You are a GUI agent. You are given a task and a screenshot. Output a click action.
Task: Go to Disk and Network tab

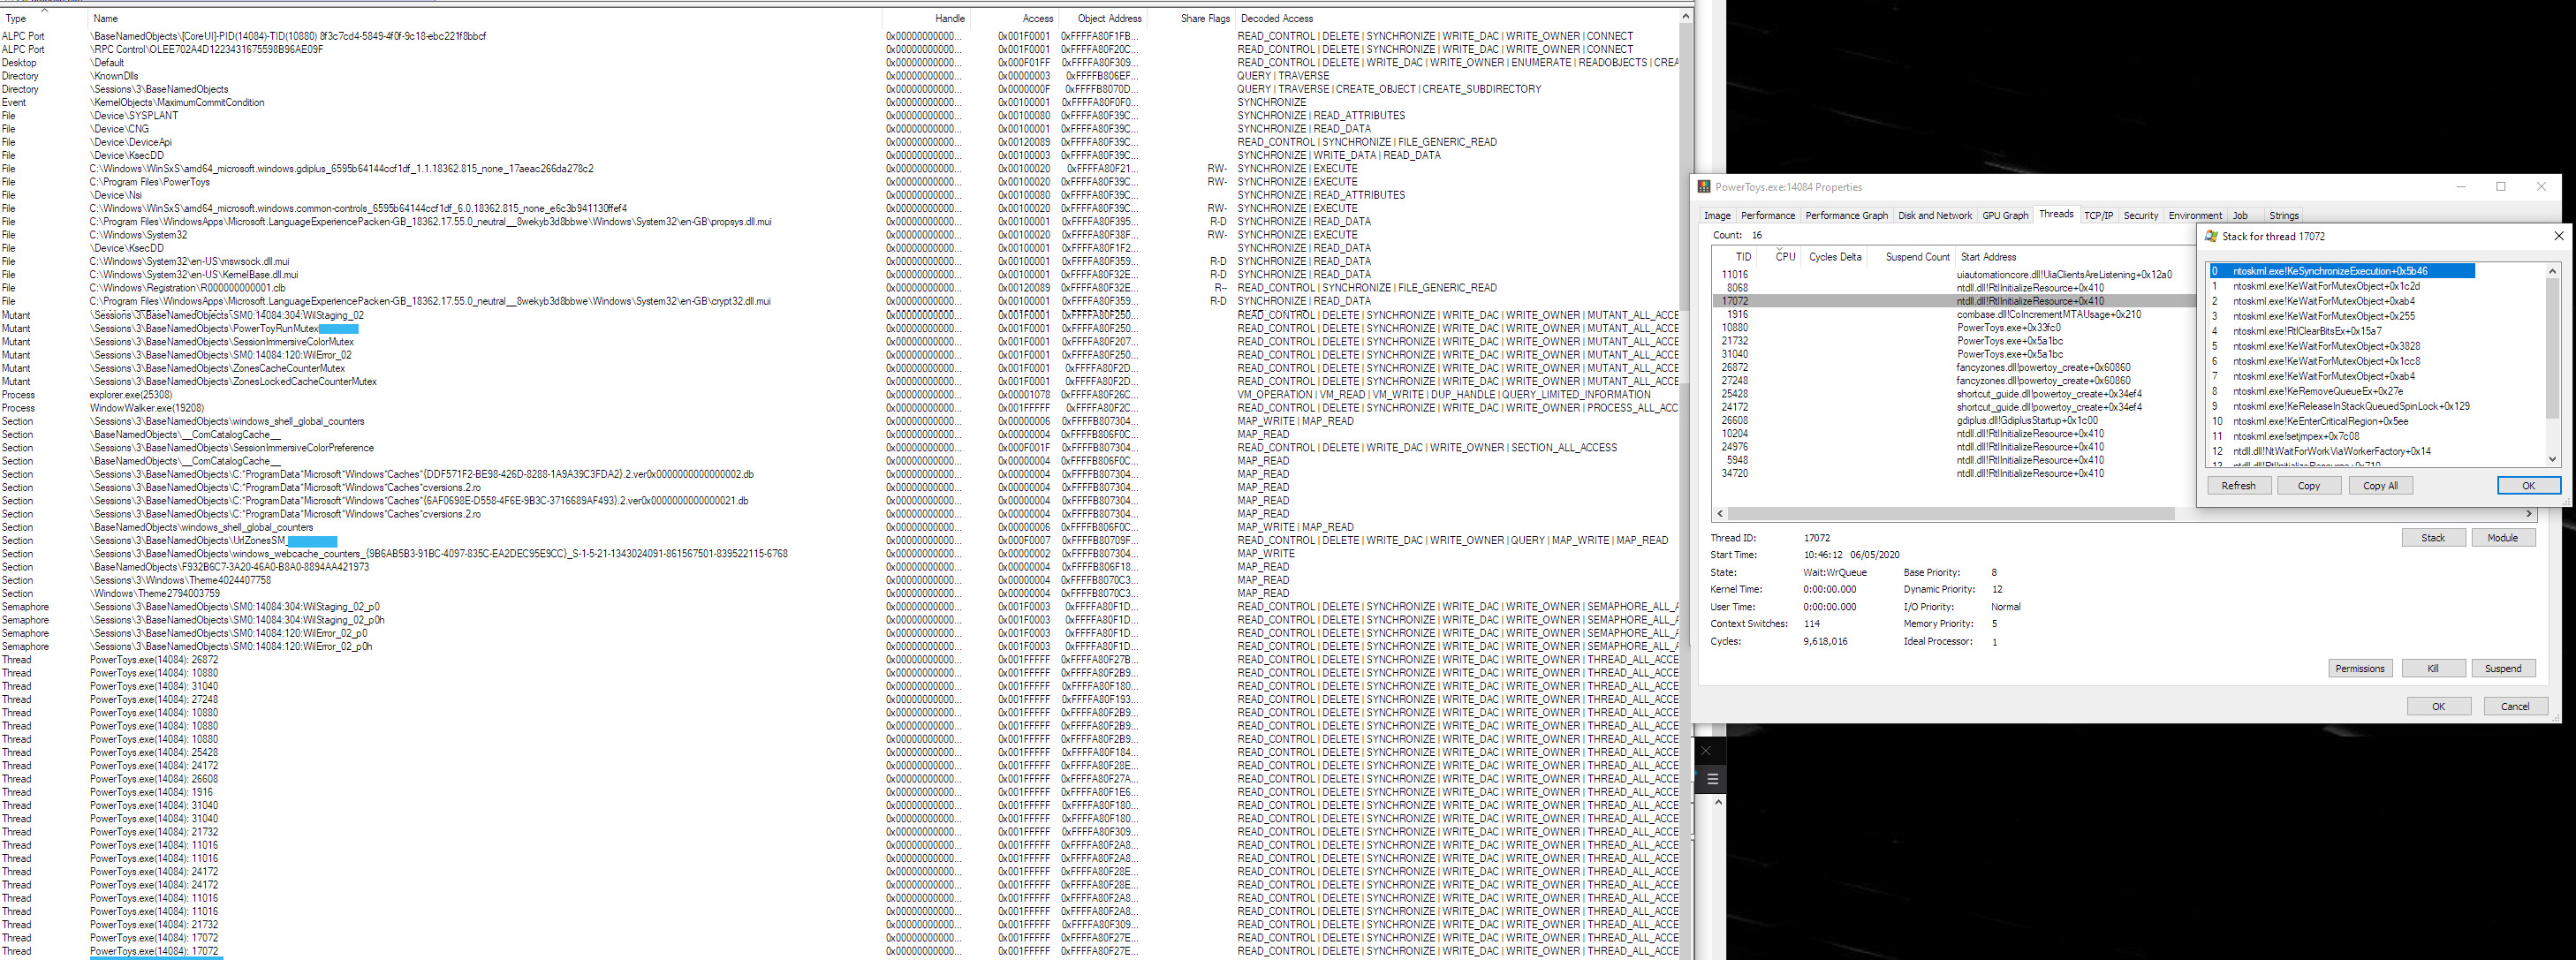[1935, 215]
